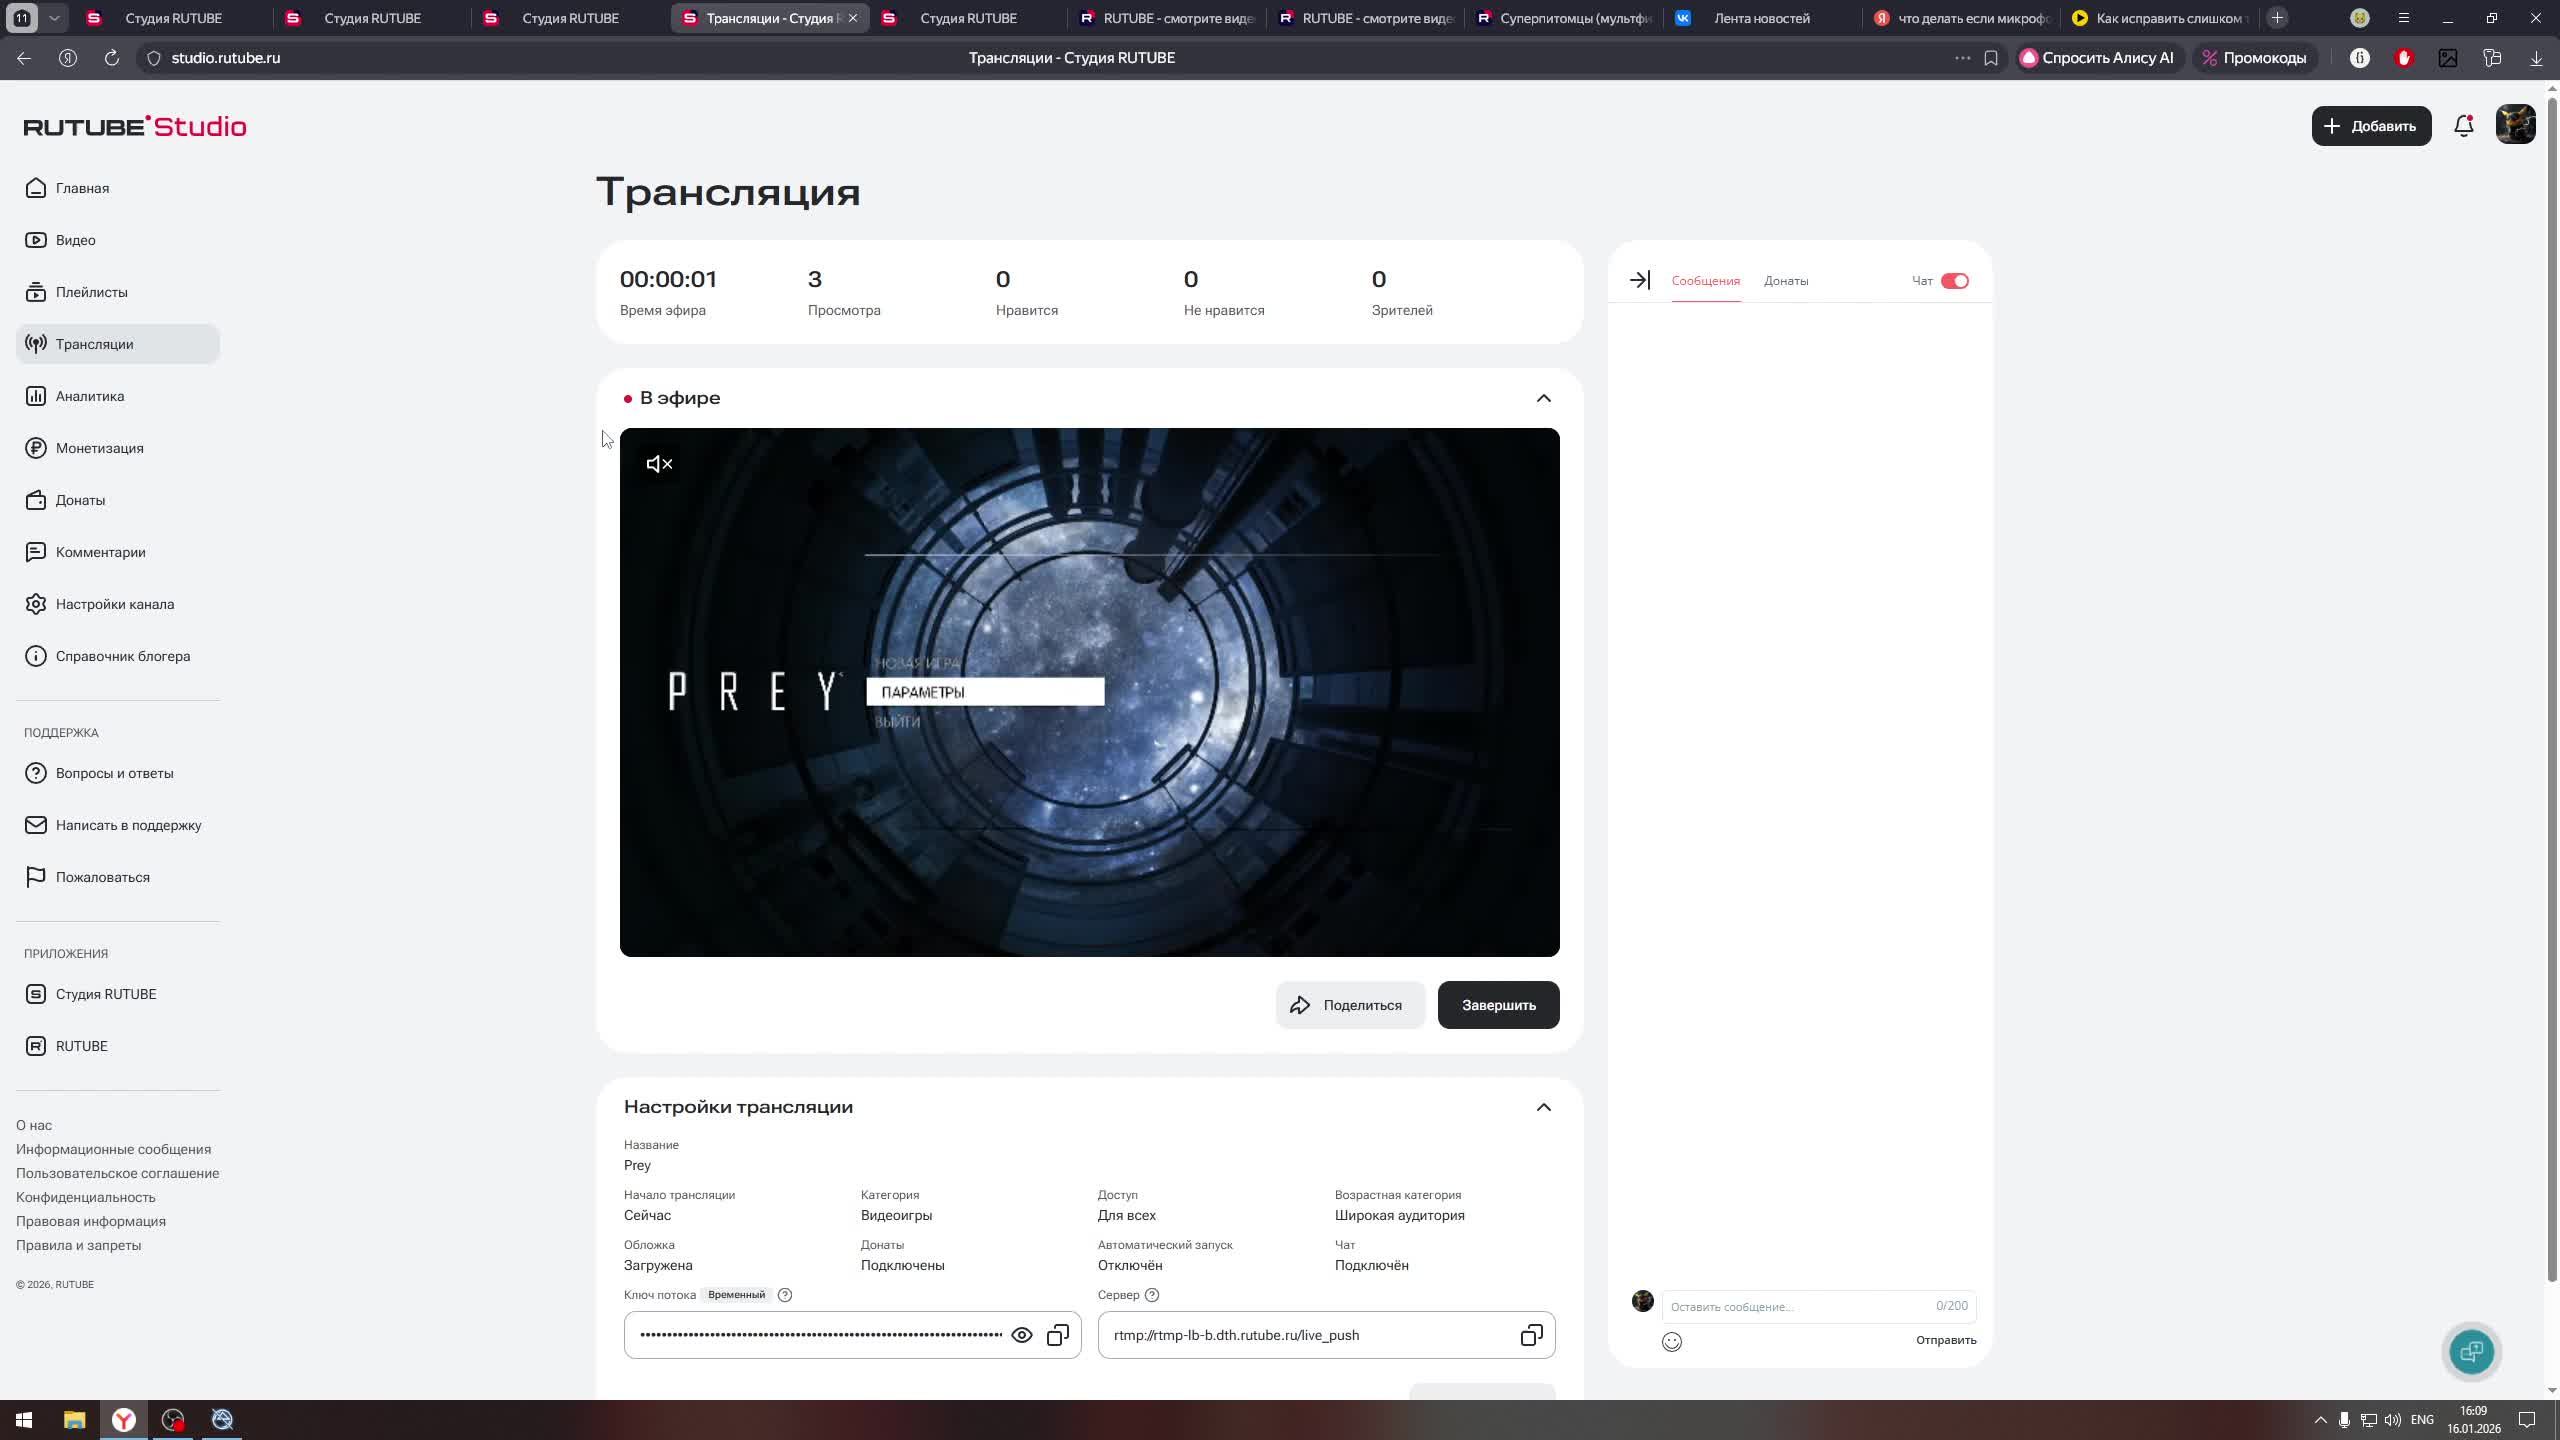Image resolution: width=2560 pixels, height=1440 pixels.
Task: Open system volume control in tray
Action: [x=2393, y=1420]
